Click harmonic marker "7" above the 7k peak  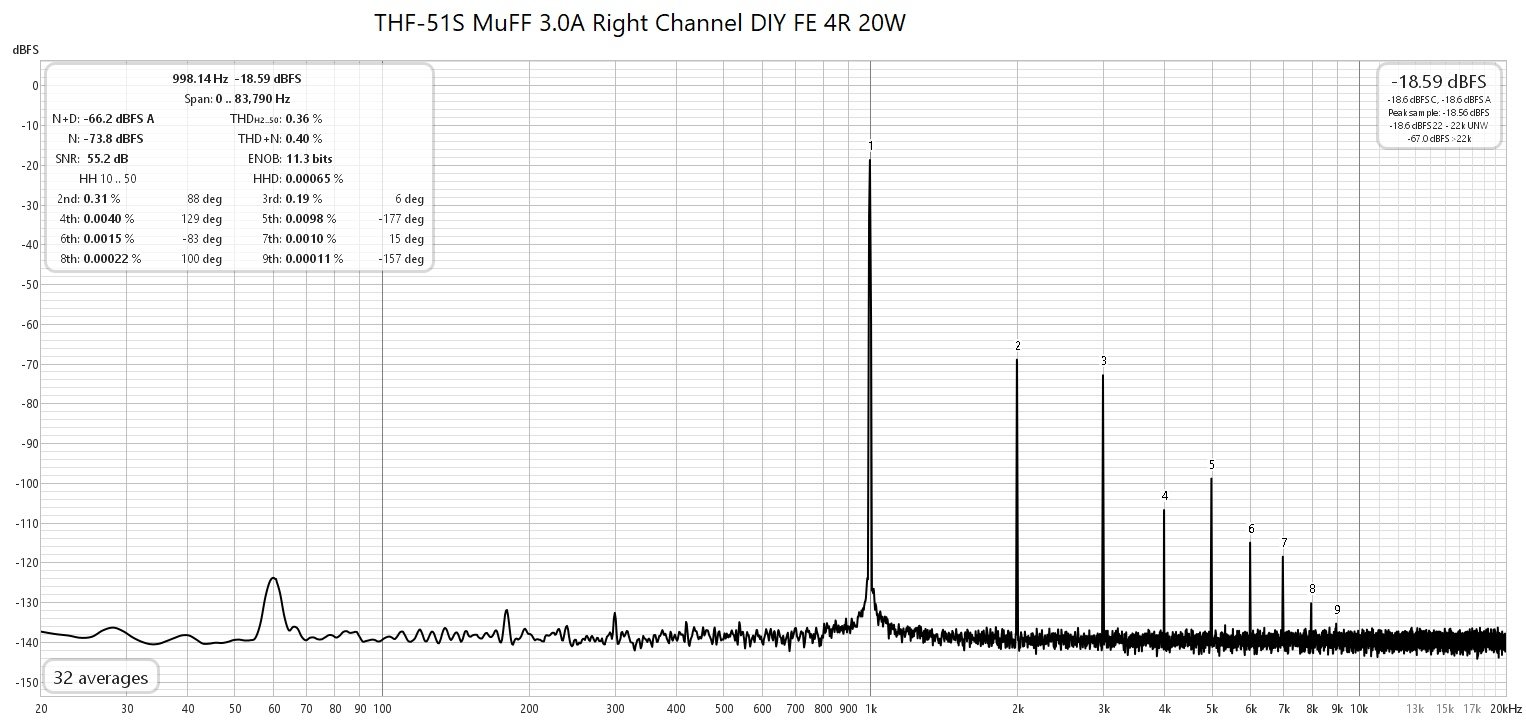(x=1283, y=543)
